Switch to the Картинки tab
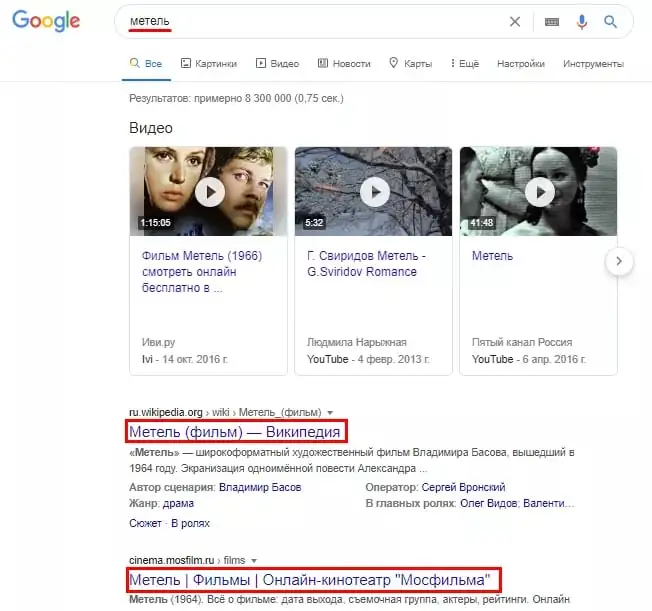Screen dimensions: 652x611 tap(209, 64)
